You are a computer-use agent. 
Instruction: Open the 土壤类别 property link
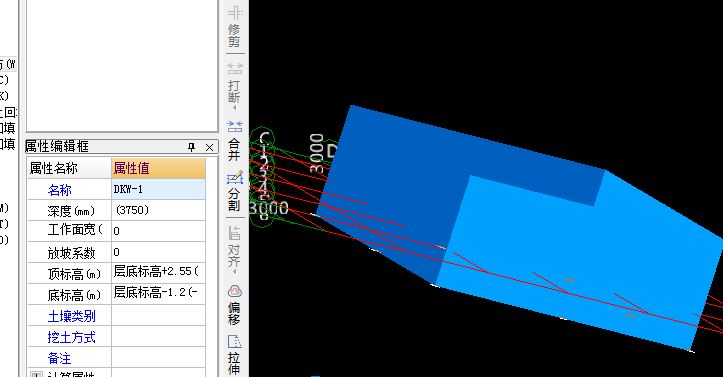tap(71, 316)
